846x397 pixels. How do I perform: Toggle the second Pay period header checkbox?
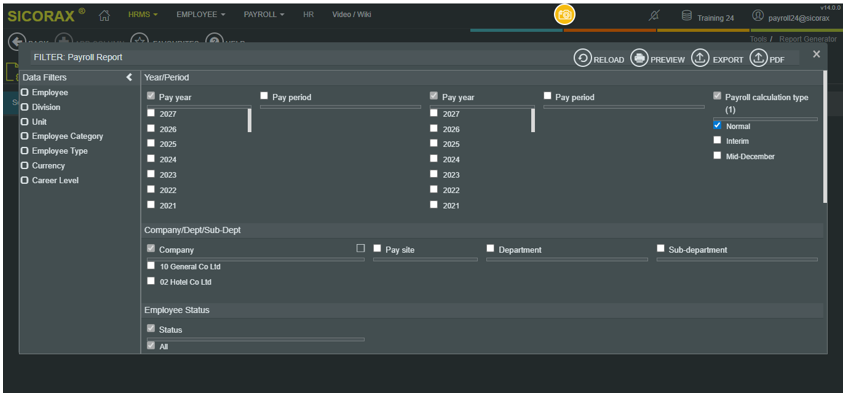coord(548,95)
